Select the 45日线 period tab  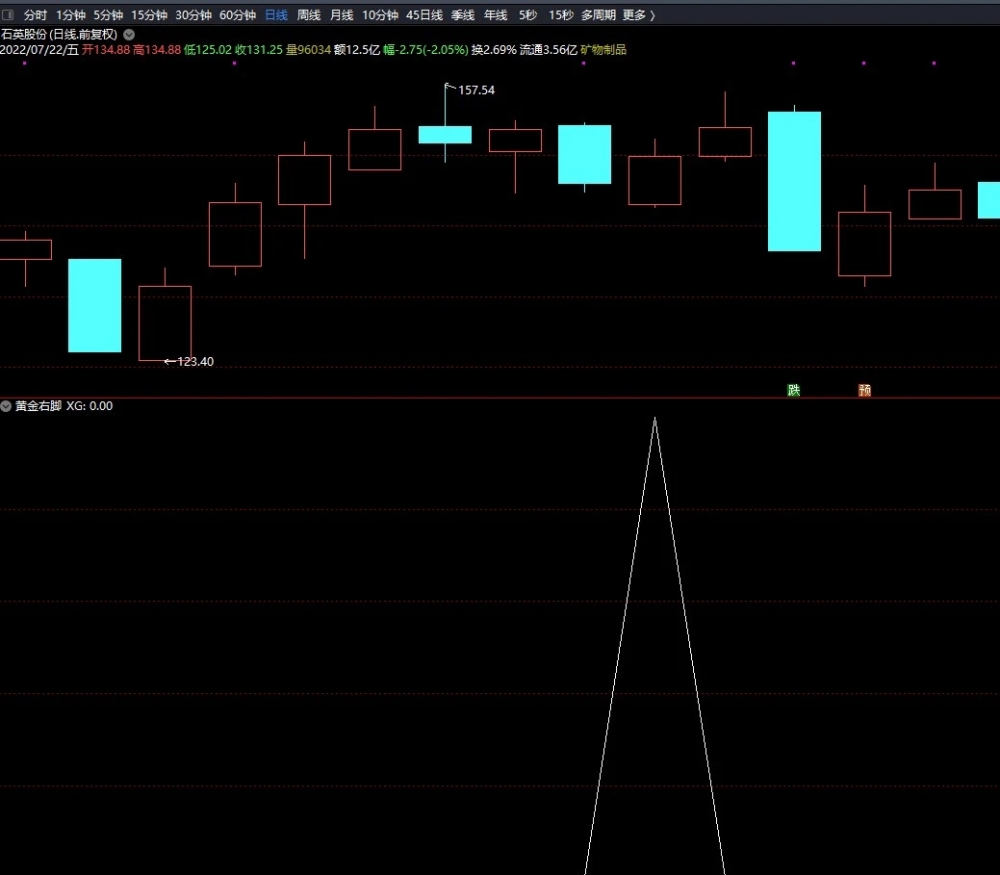coord(424,15)
